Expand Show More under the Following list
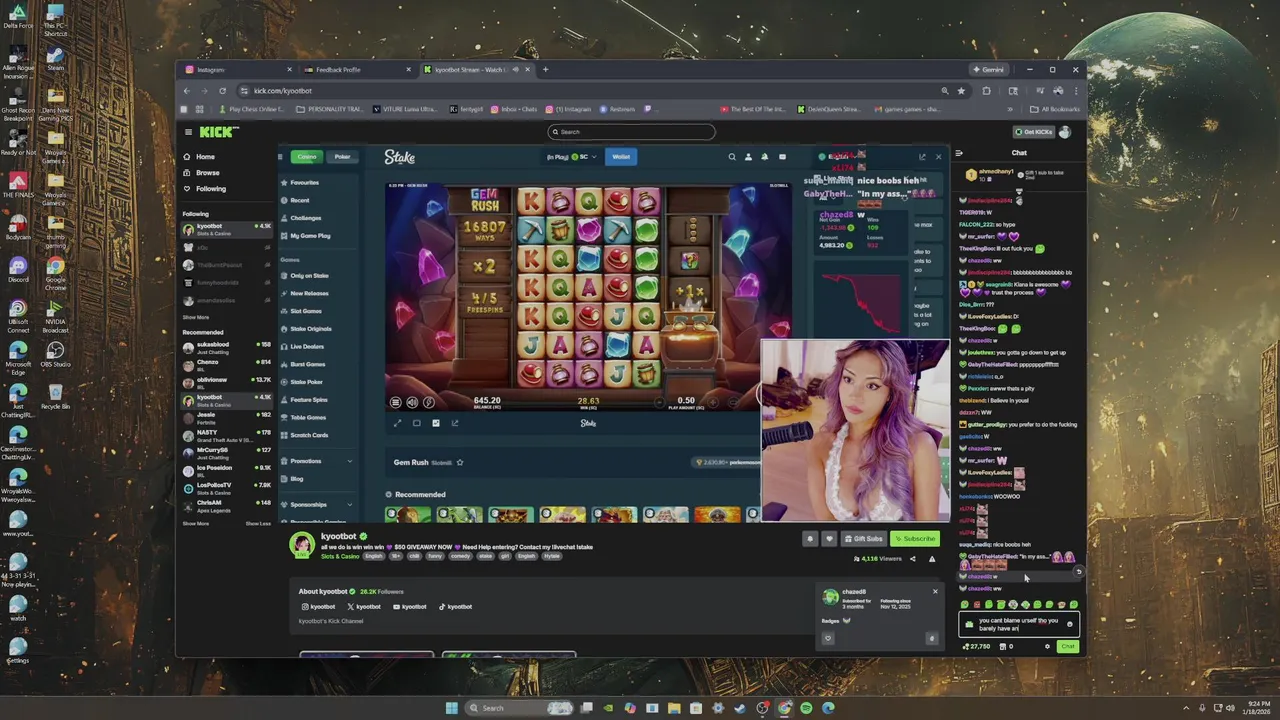The height and width of the screenshot is (720, 1280). click(x=196, y=317)
